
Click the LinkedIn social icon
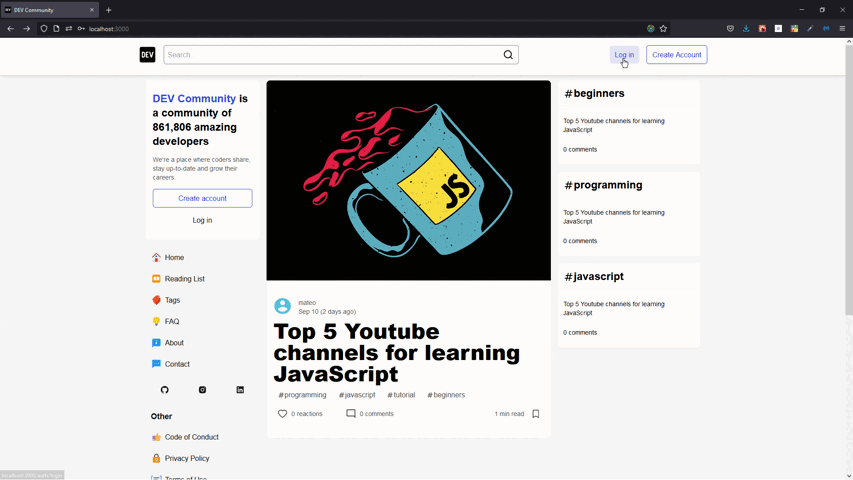coord(240,390)
